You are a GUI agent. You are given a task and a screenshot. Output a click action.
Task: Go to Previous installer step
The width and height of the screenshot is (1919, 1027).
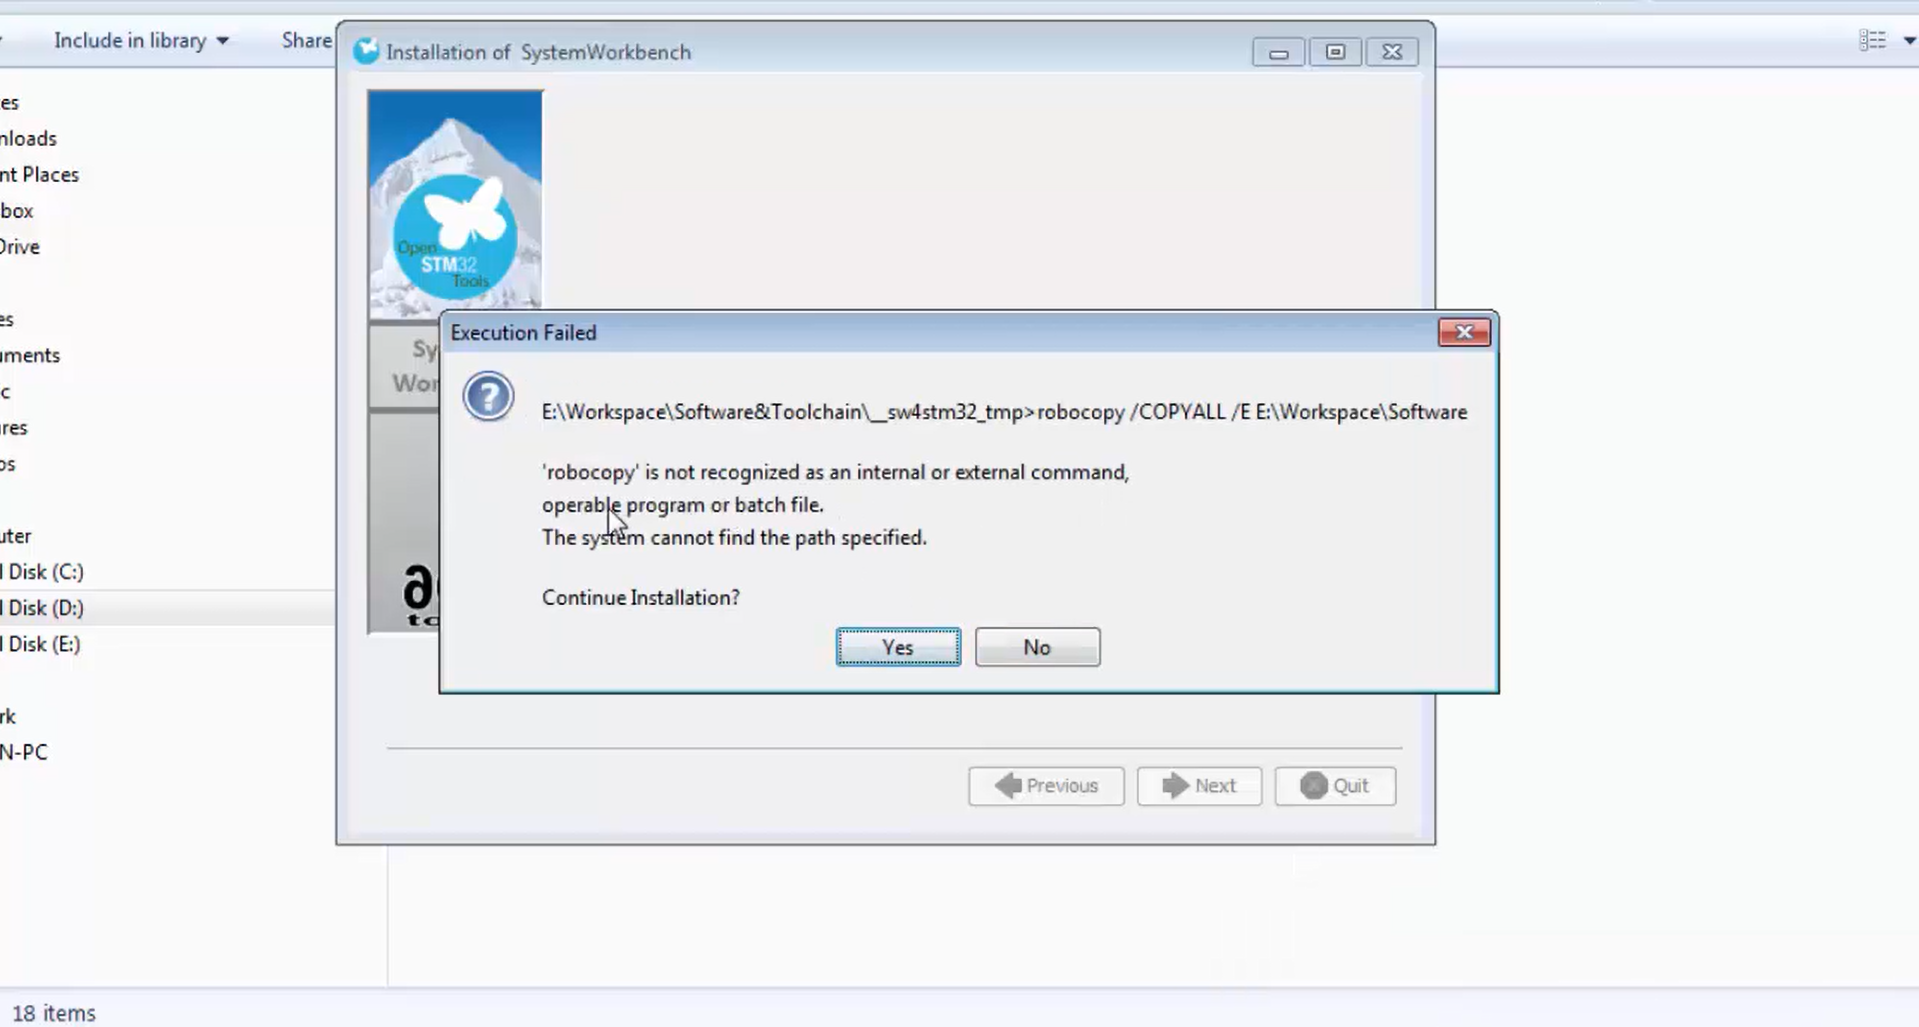coord(1046,786)
